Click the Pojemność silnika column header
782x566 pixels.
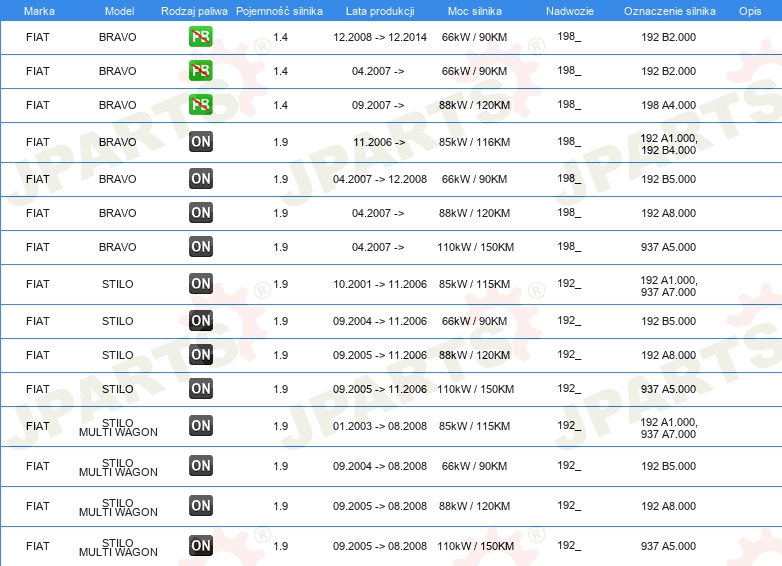click(279, 11)
